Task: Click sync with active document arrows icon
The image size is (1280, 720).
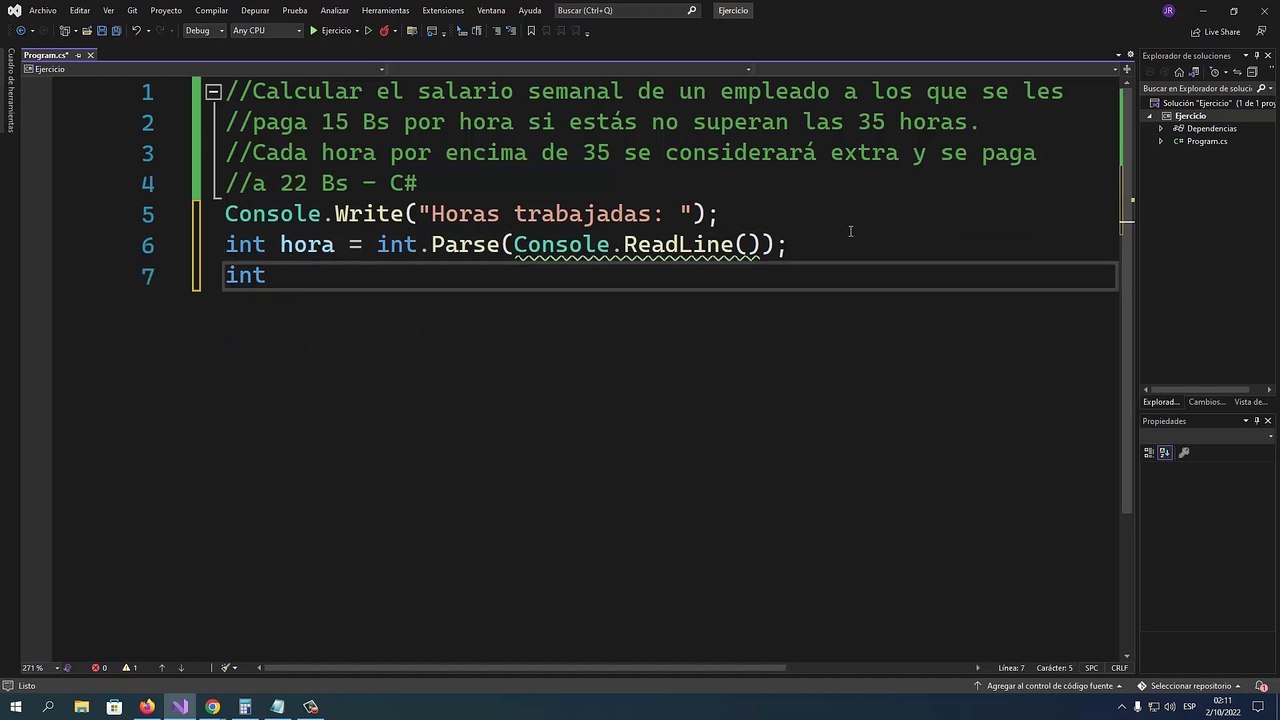Action: [x=1238, y=72]
